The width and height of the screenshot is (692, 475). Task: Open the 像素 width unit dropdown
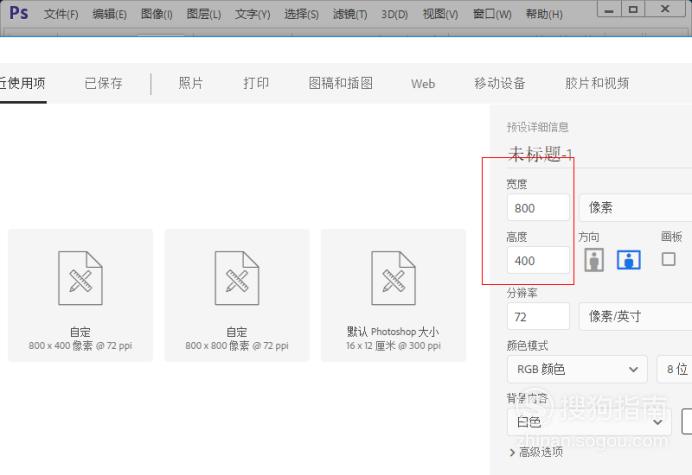click(636, 207)
